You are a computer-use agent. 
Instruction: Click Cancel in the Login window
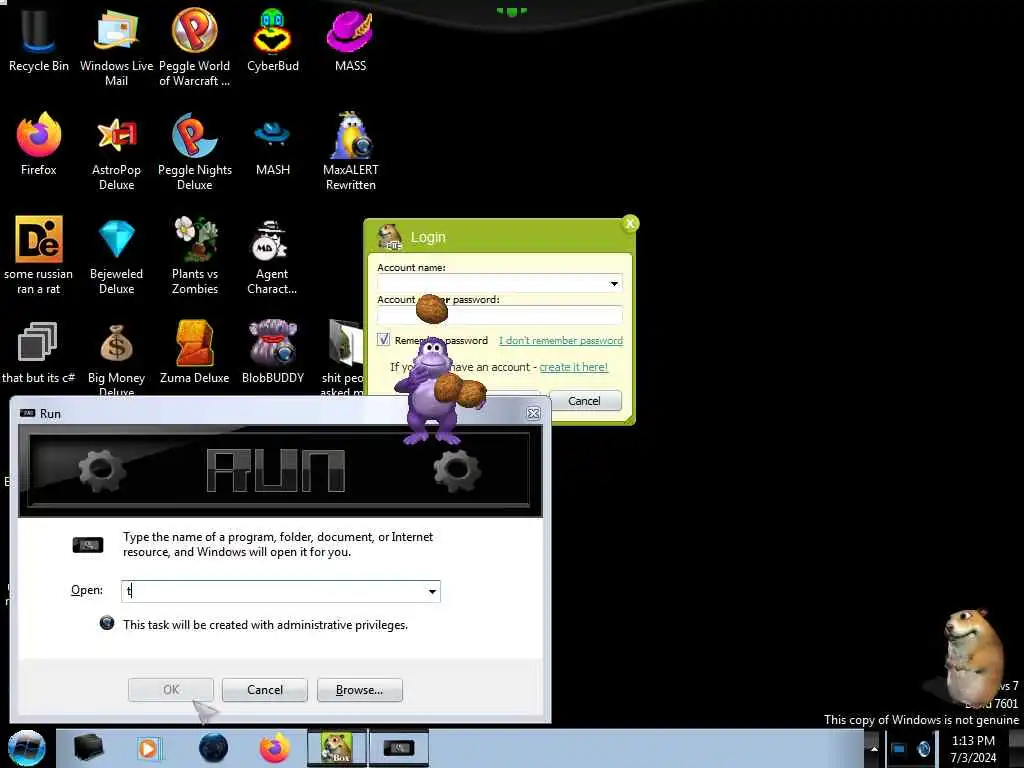[584, 401]
